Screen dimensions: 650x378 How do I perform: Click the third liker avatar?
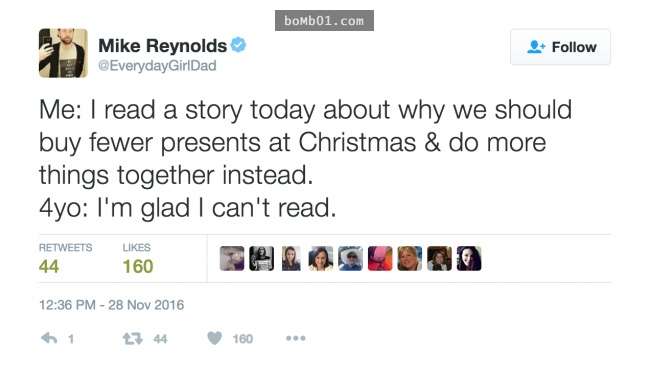coord(291,258)
